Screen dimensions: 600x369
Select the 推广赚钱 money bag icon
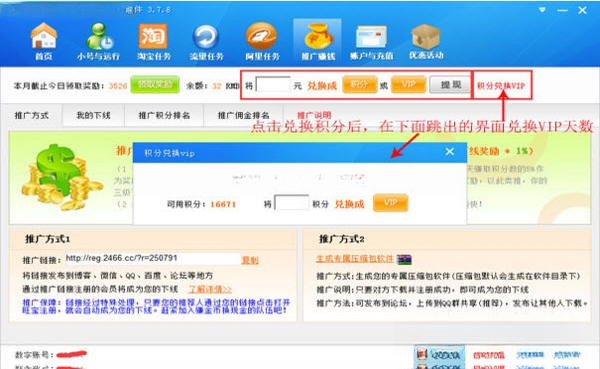[318, 41]
